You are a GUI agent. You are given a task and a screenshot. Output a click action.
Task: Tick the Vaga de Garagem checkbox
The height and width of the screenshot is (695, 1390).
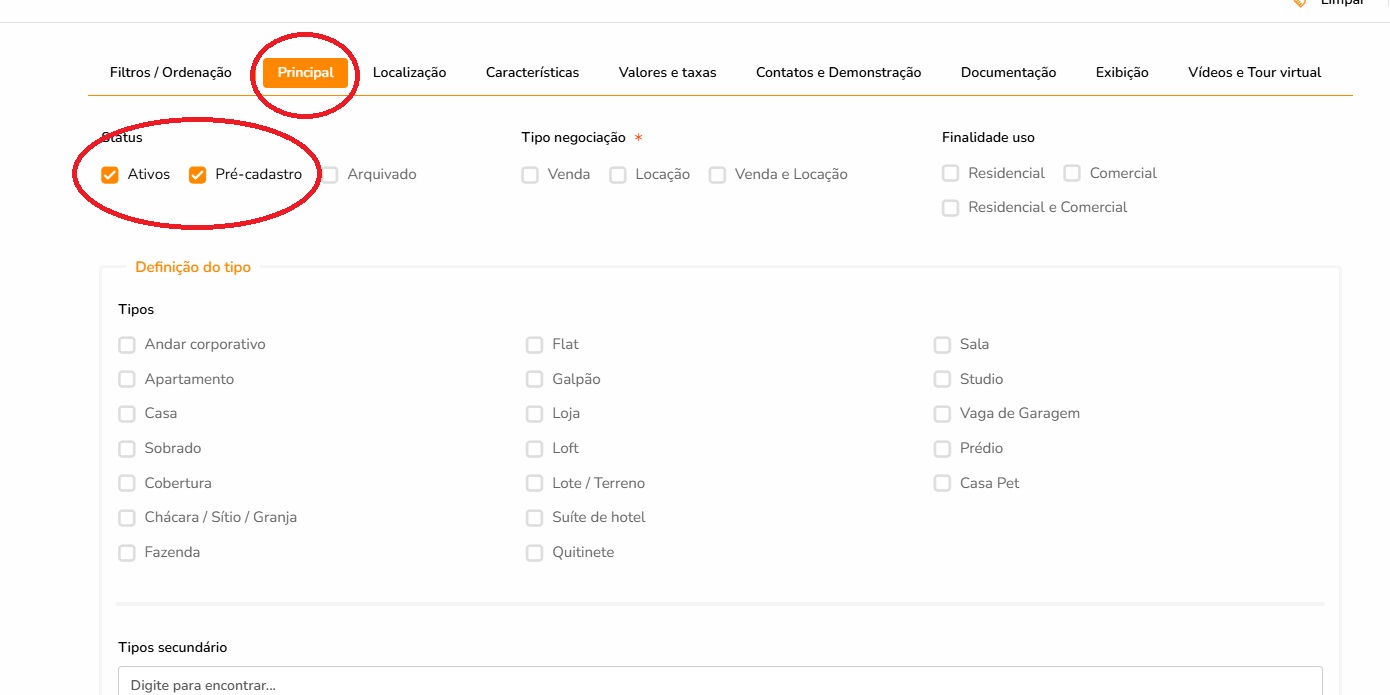click(x=942, y=414)
